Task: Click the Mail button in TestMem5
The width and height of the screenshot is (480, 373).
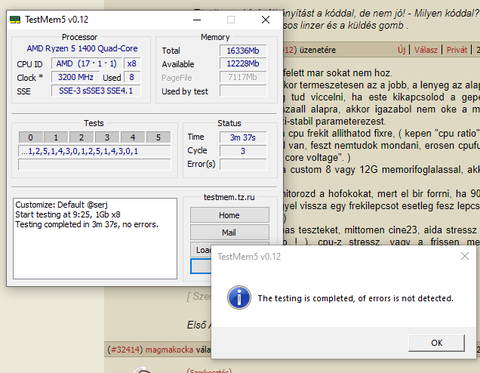Action: [x=229, y=232]
